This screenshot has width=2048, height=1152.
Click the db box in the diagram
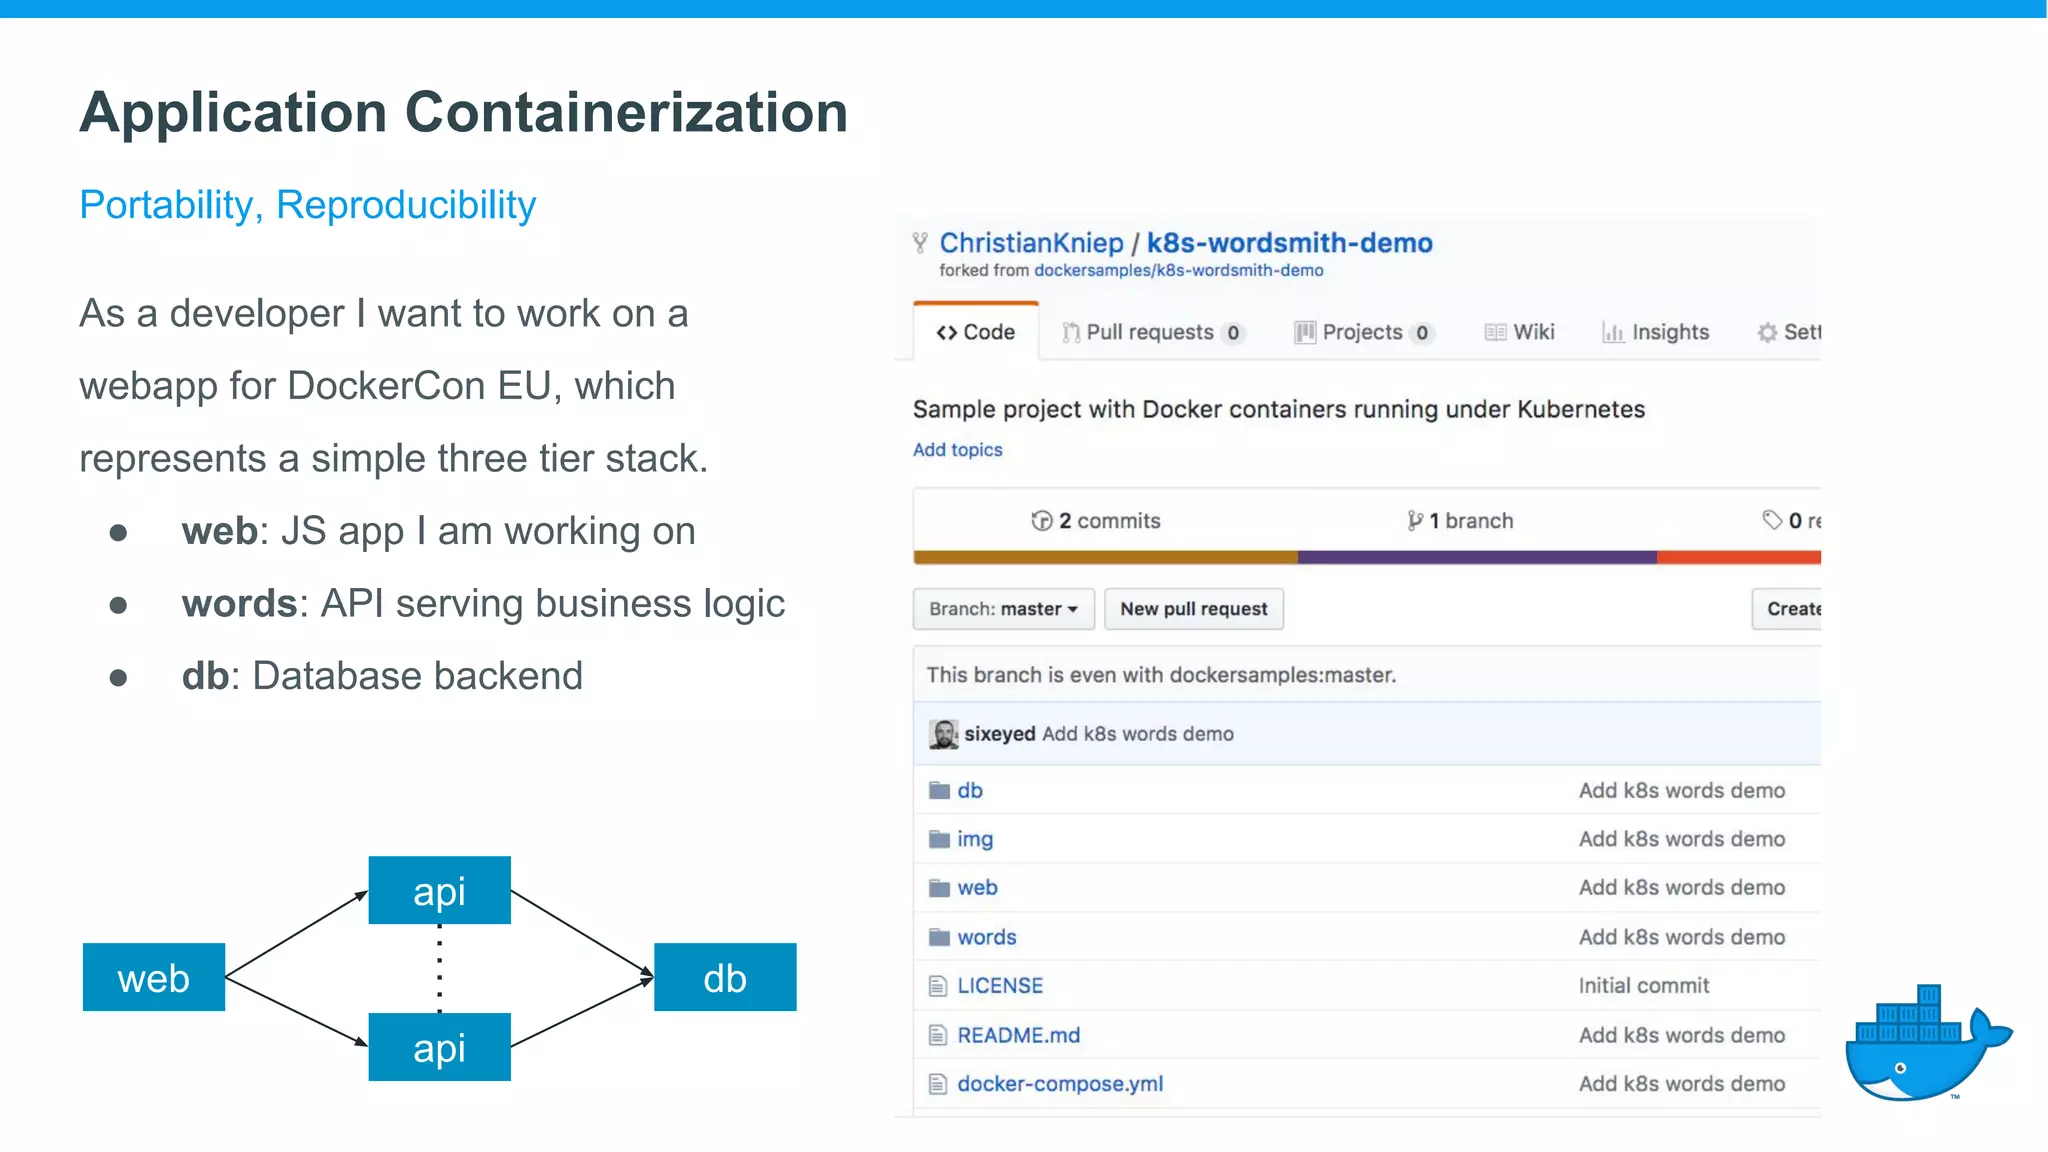tap(725, 977)
